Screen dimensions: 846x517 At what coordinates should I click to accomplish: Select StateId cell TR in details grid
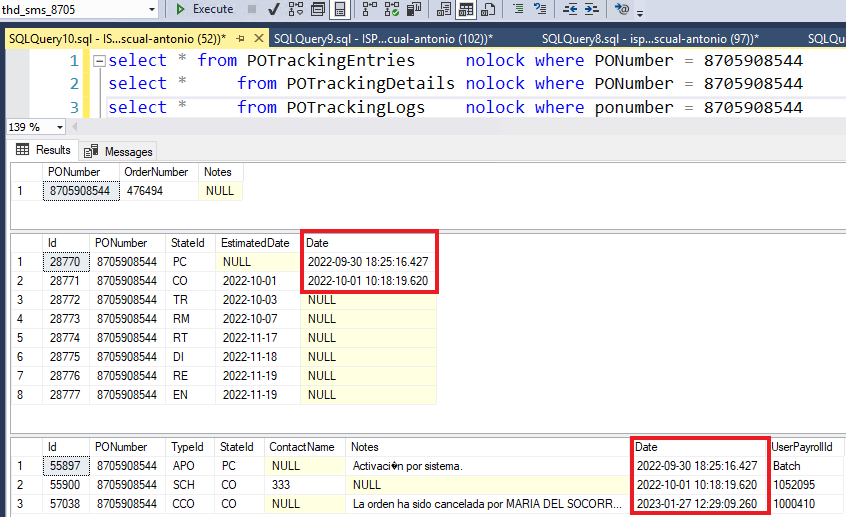click(x=191, y=300)
